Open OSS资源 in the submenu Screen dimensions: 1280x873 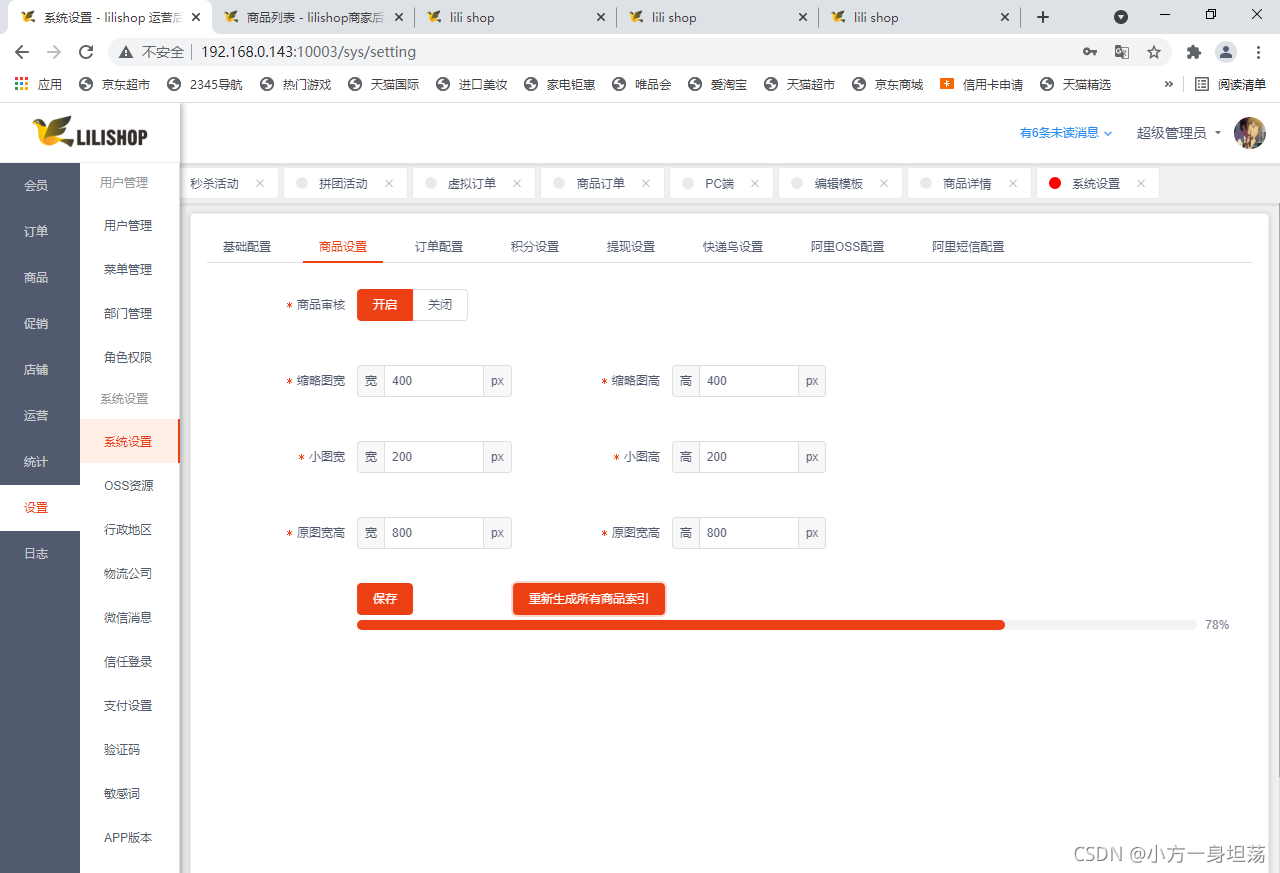click(x=129, y=485)
